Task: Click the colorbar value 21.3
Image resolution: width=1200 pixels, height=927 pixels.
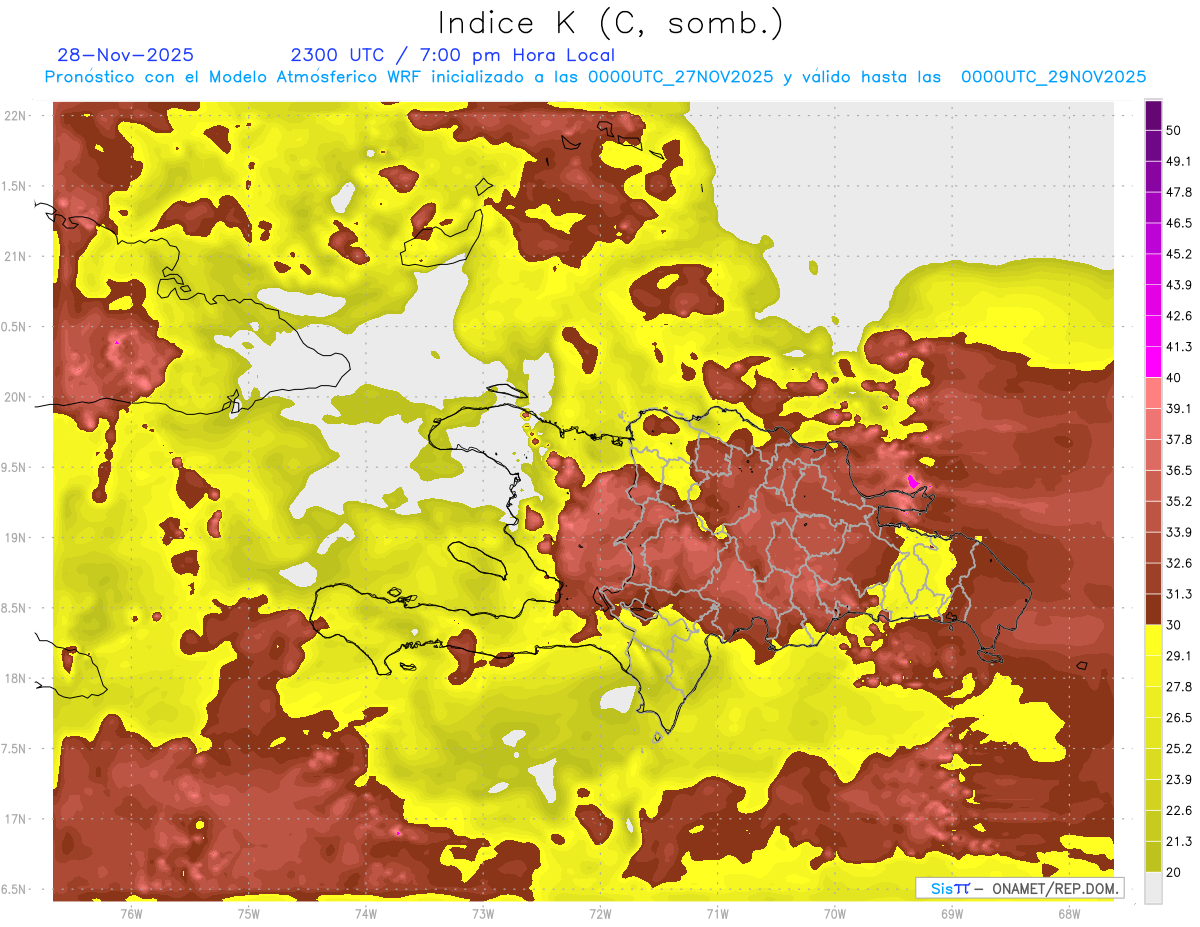Action: [1179, 842]
